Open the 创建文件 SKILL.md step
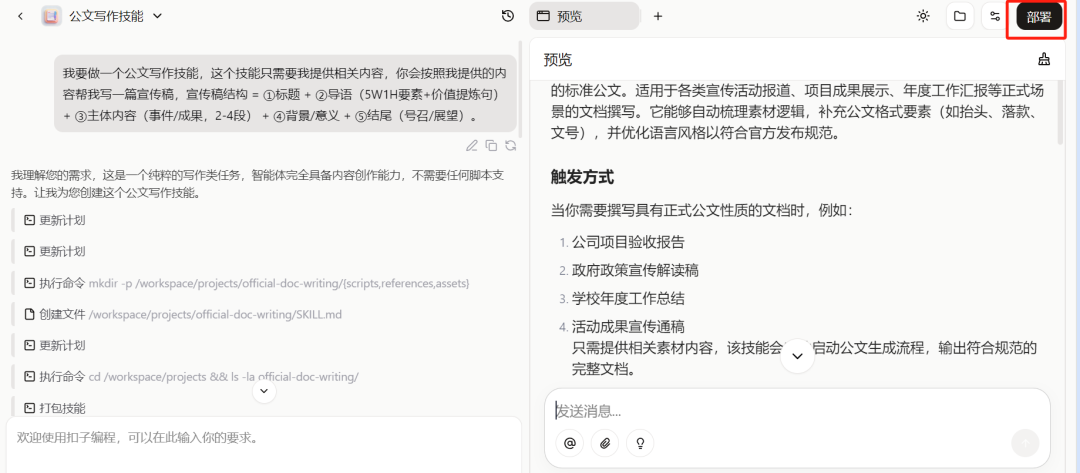Viewport: 1080px width, 473px height. click(183, 315)
